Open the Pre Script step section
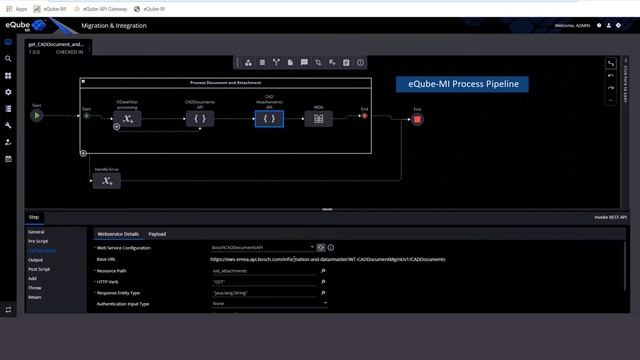Screen dimensions: 640x360 38,241
